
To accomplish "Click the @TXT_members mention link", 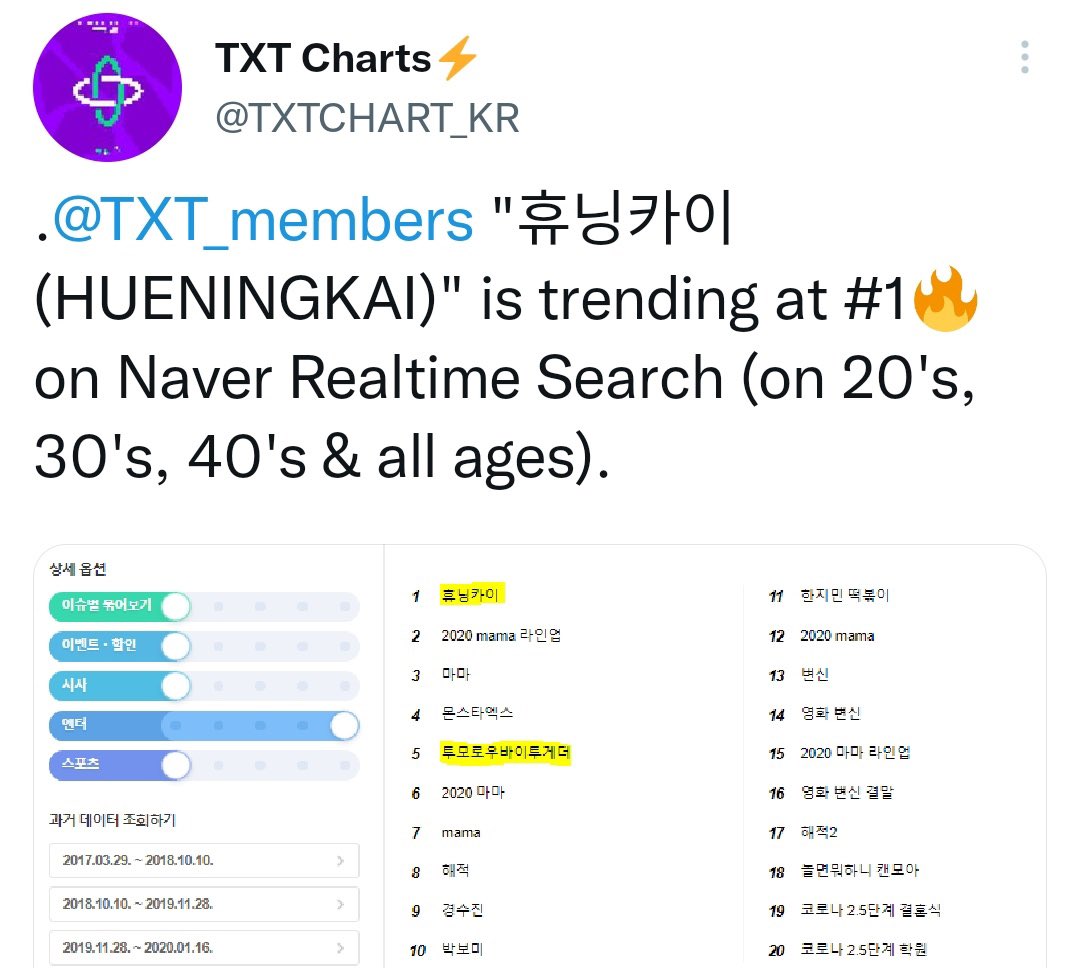I will tap(263, 219).
